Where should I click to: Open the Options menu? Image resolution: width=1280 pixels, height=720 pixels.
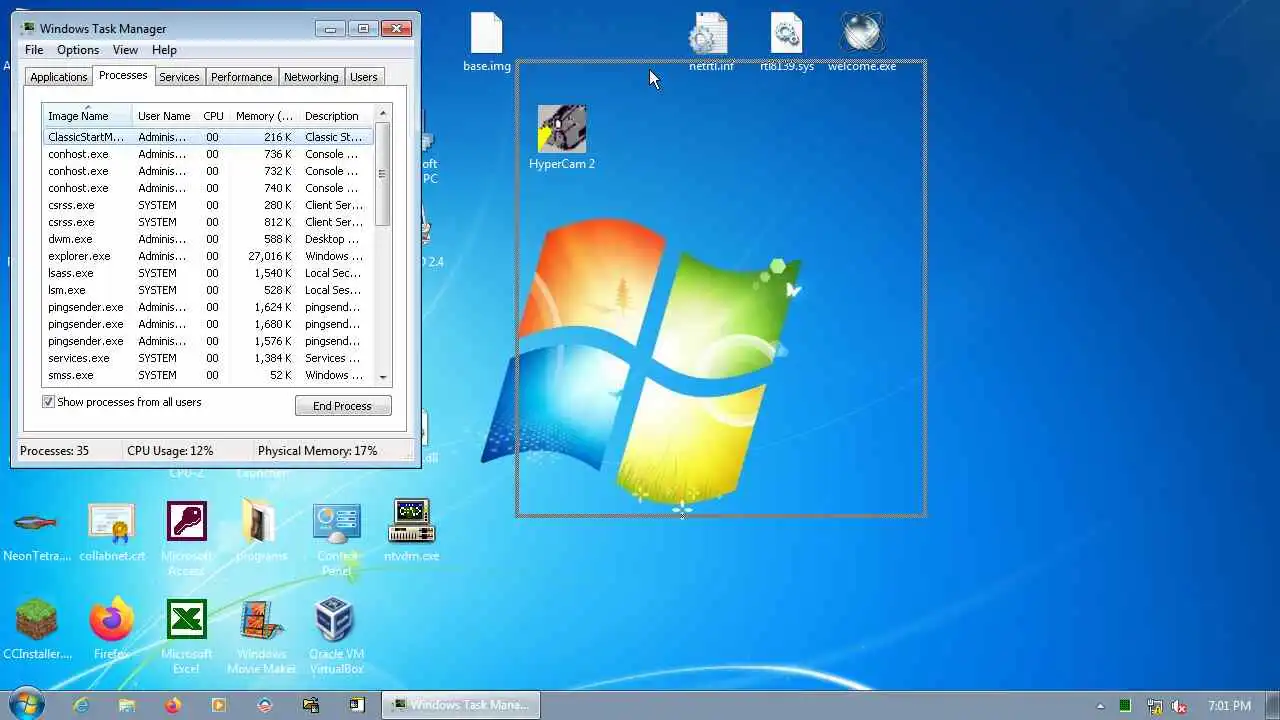coord(78,50)
